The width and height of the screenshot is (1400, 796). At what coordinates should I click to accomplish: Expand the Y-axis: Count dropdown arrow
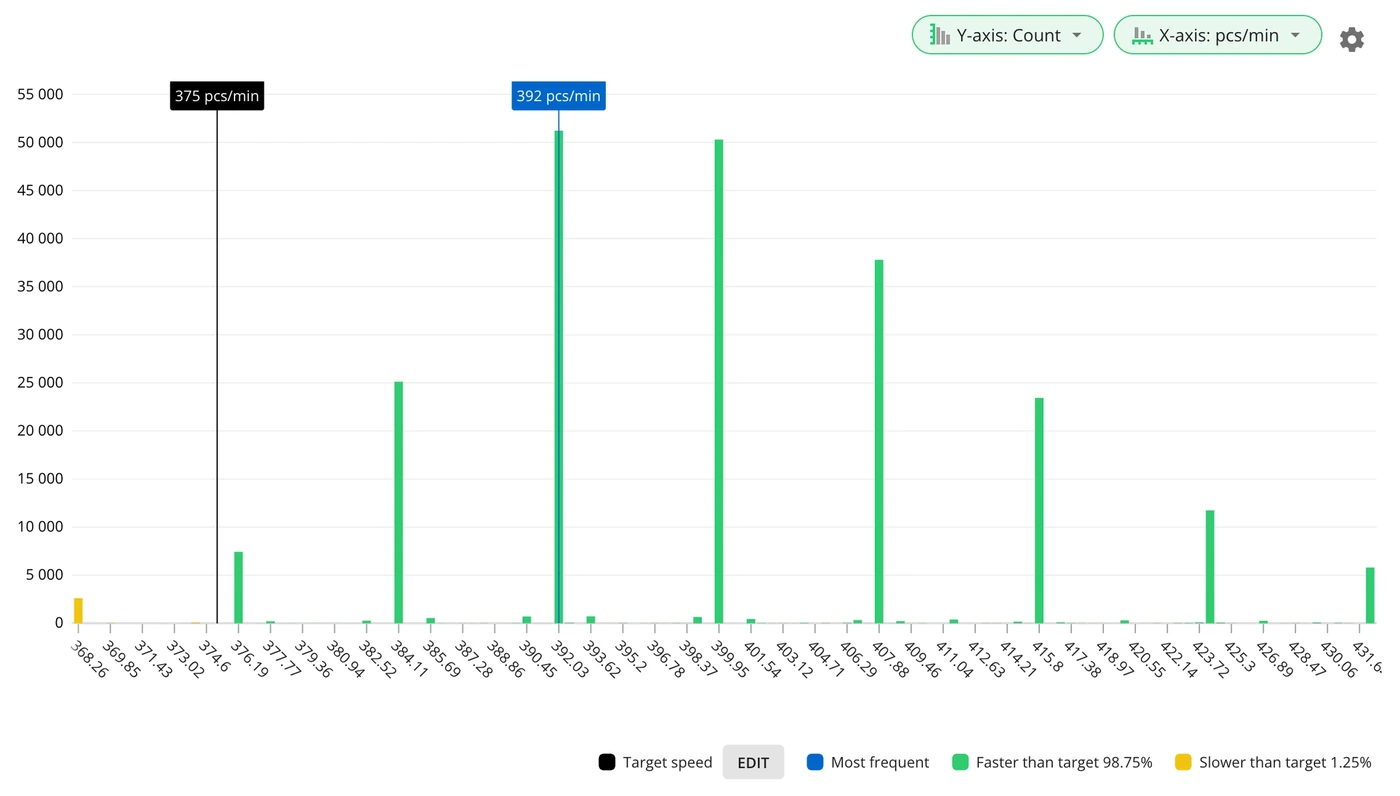1077,35
